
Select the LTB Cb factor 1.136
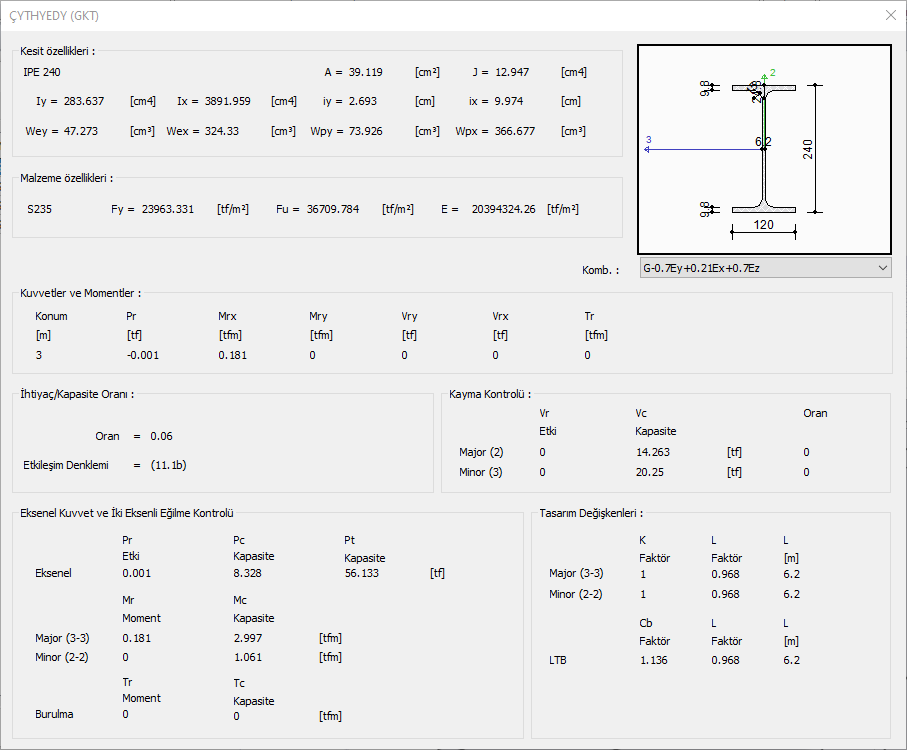pos(654,660)
